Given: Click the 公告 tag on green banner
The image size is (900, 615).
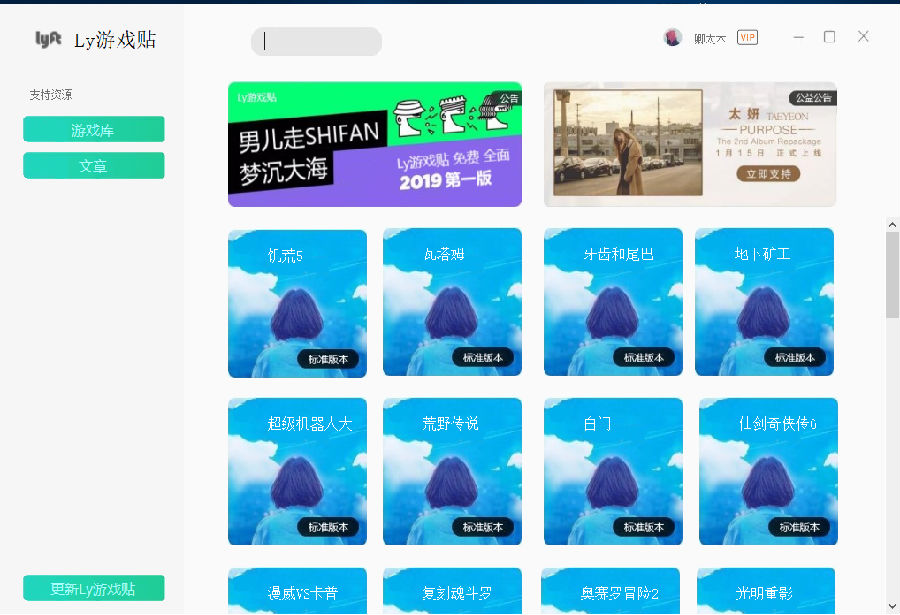Looking at the screenshot, I should (508, 98).
